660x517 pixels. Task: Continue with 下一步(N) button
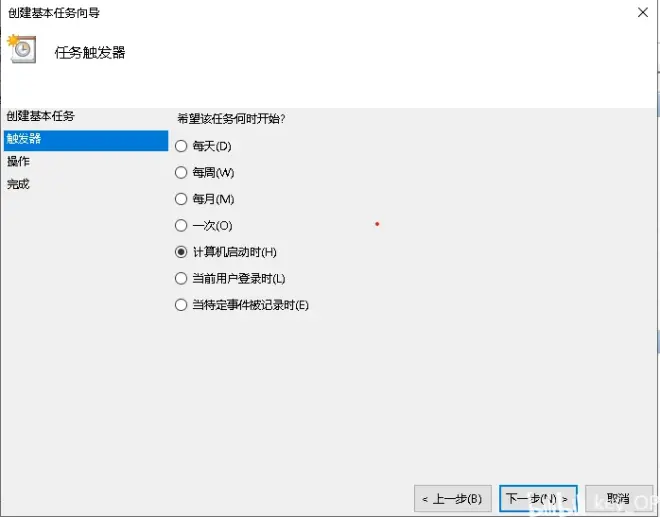(538, 499)
